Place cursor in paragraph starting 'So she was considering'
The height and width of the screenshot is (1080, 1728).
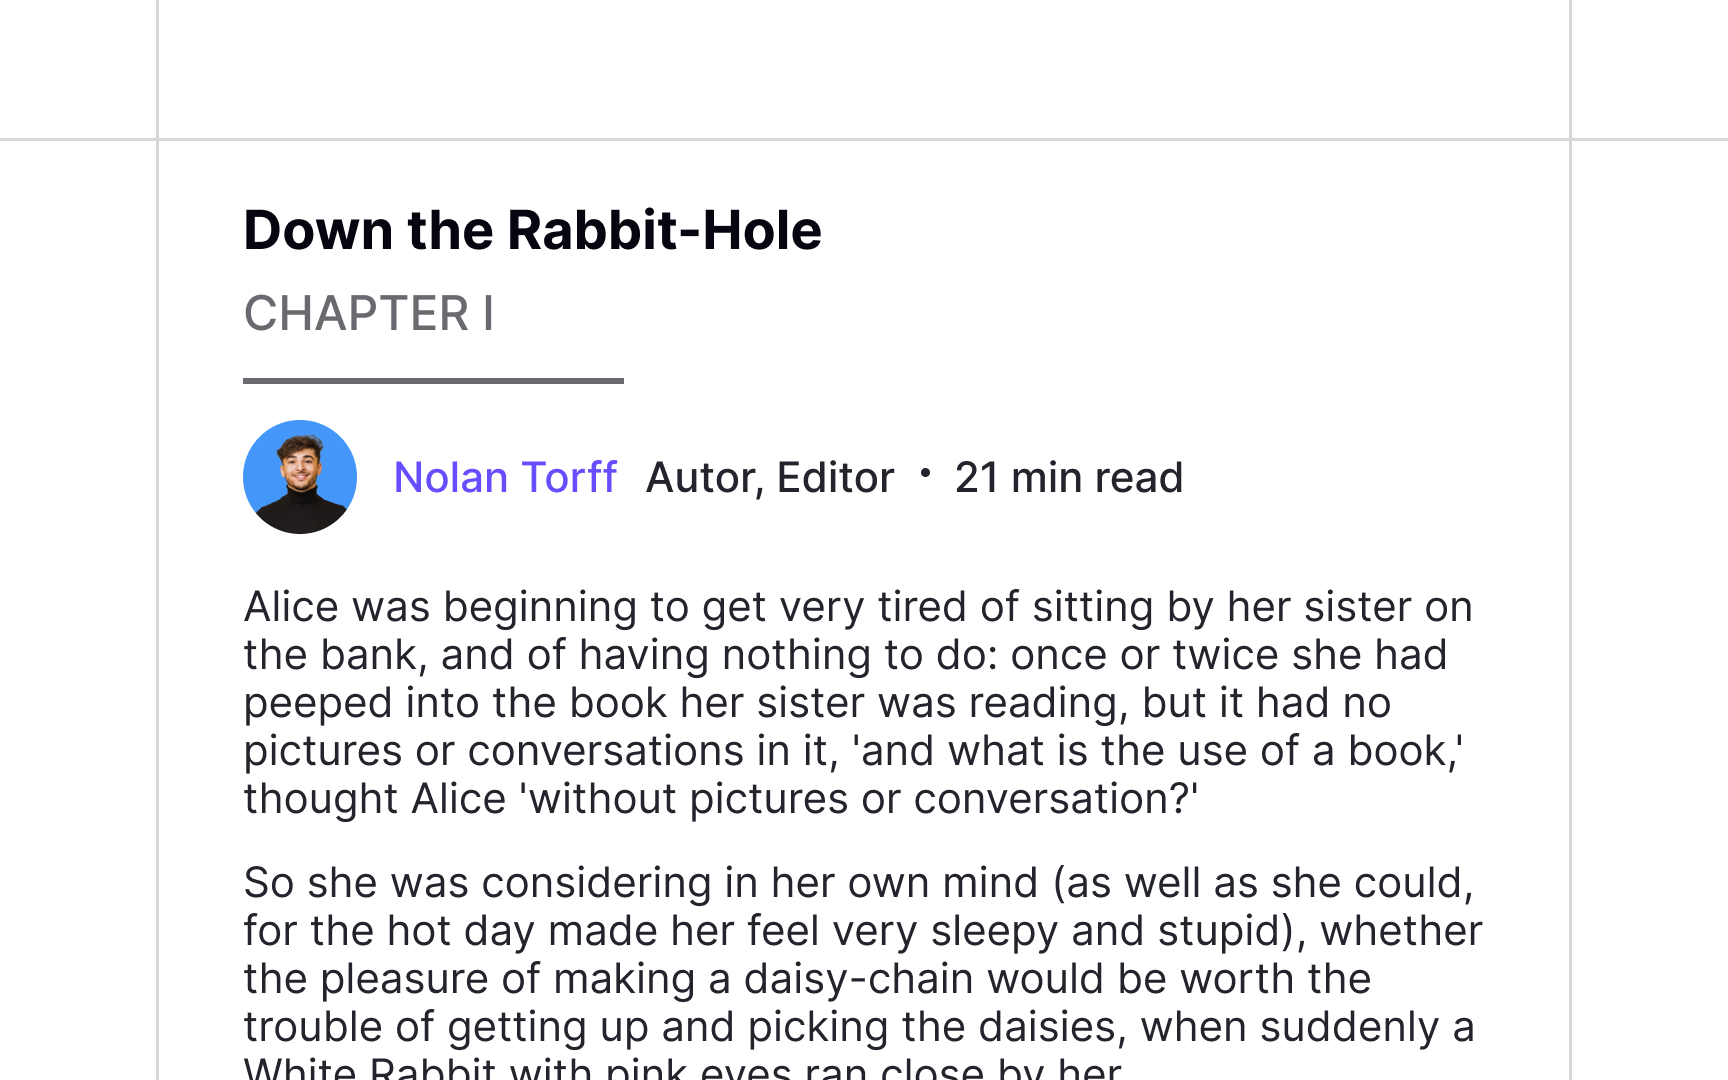[864, 970]
